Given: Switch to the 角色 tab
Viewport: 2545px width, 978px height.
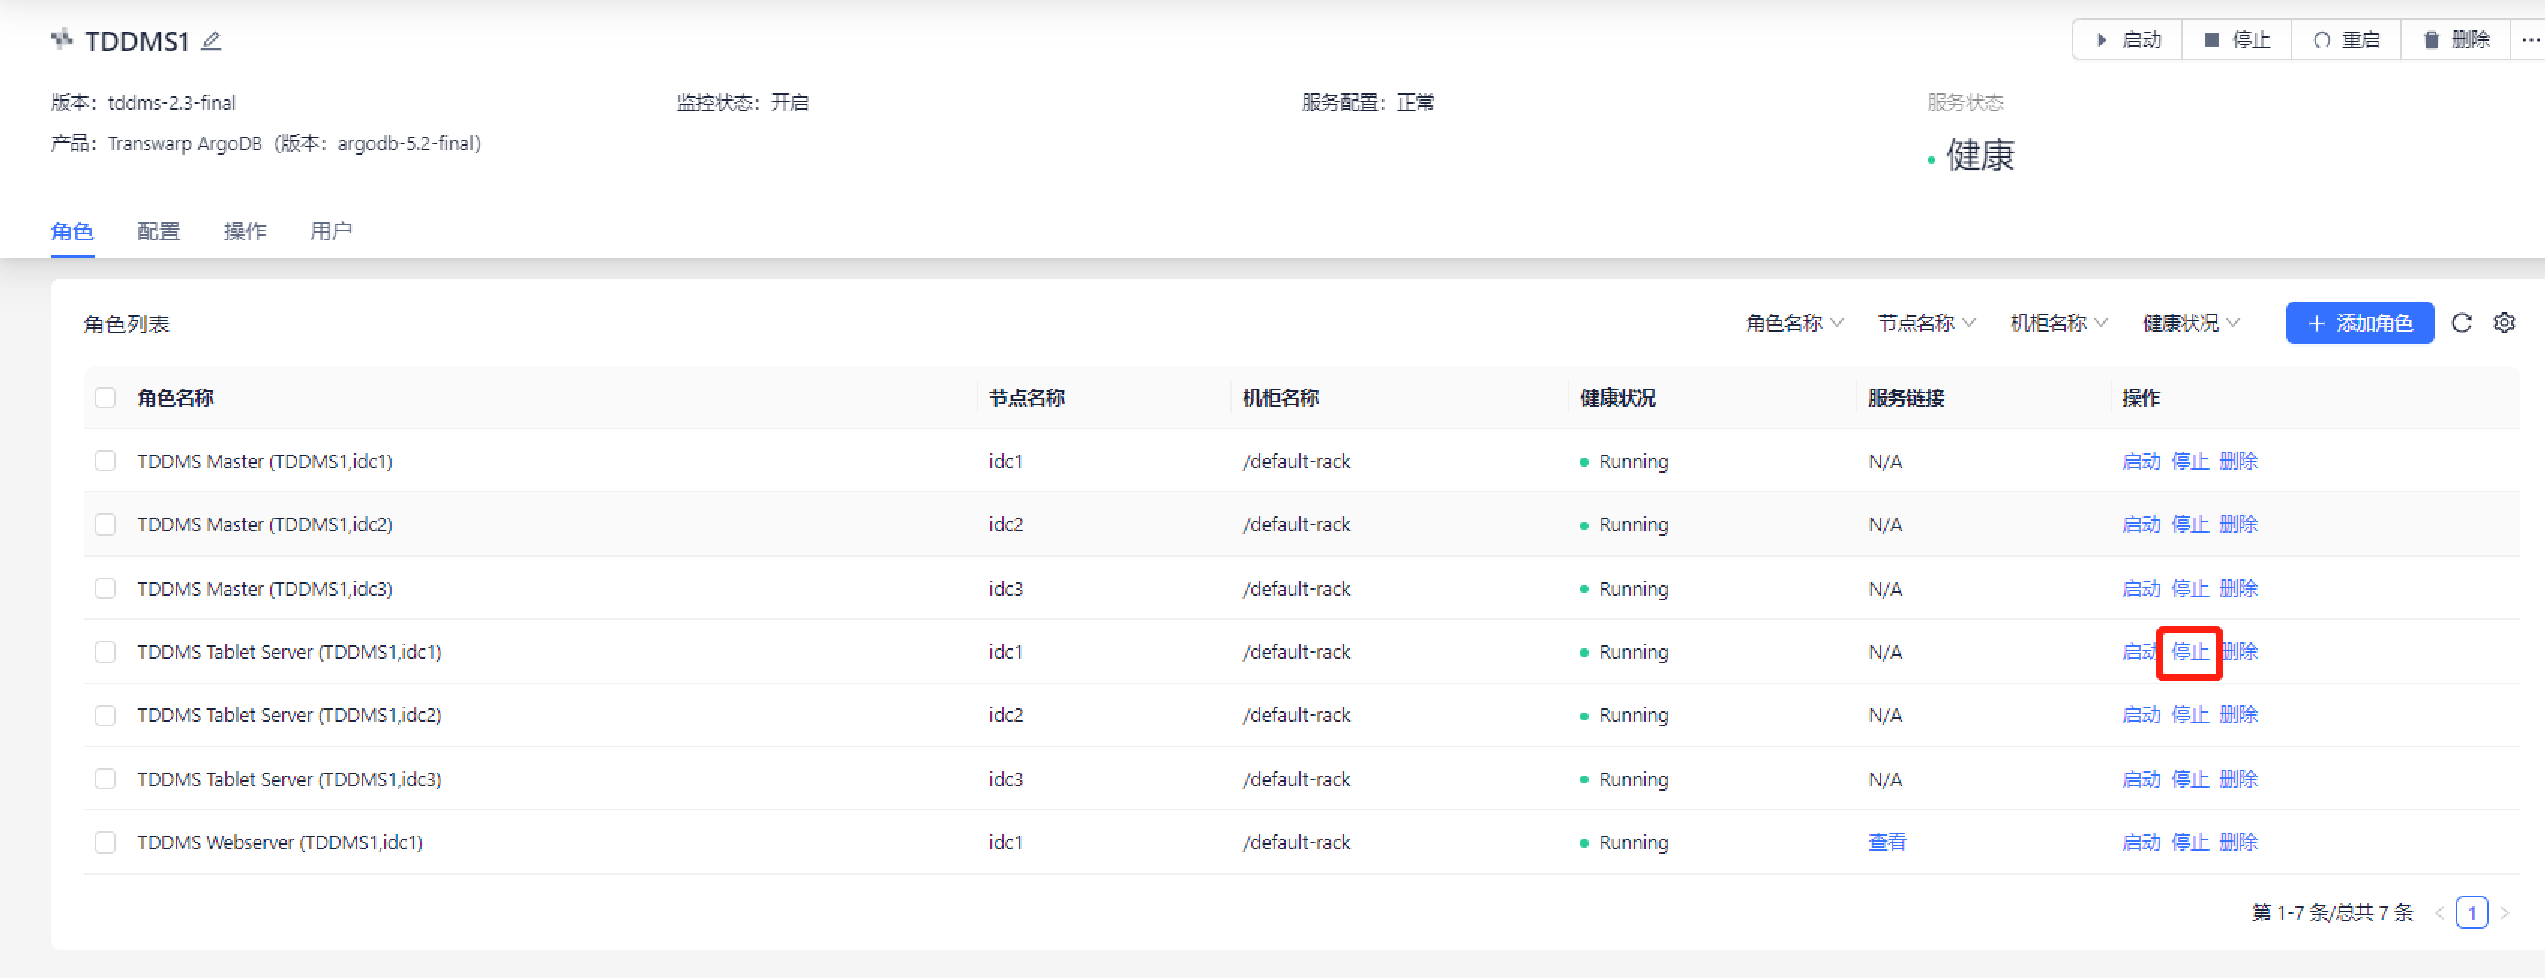Looking at the screenshot, I should click(x=72, y=231).
